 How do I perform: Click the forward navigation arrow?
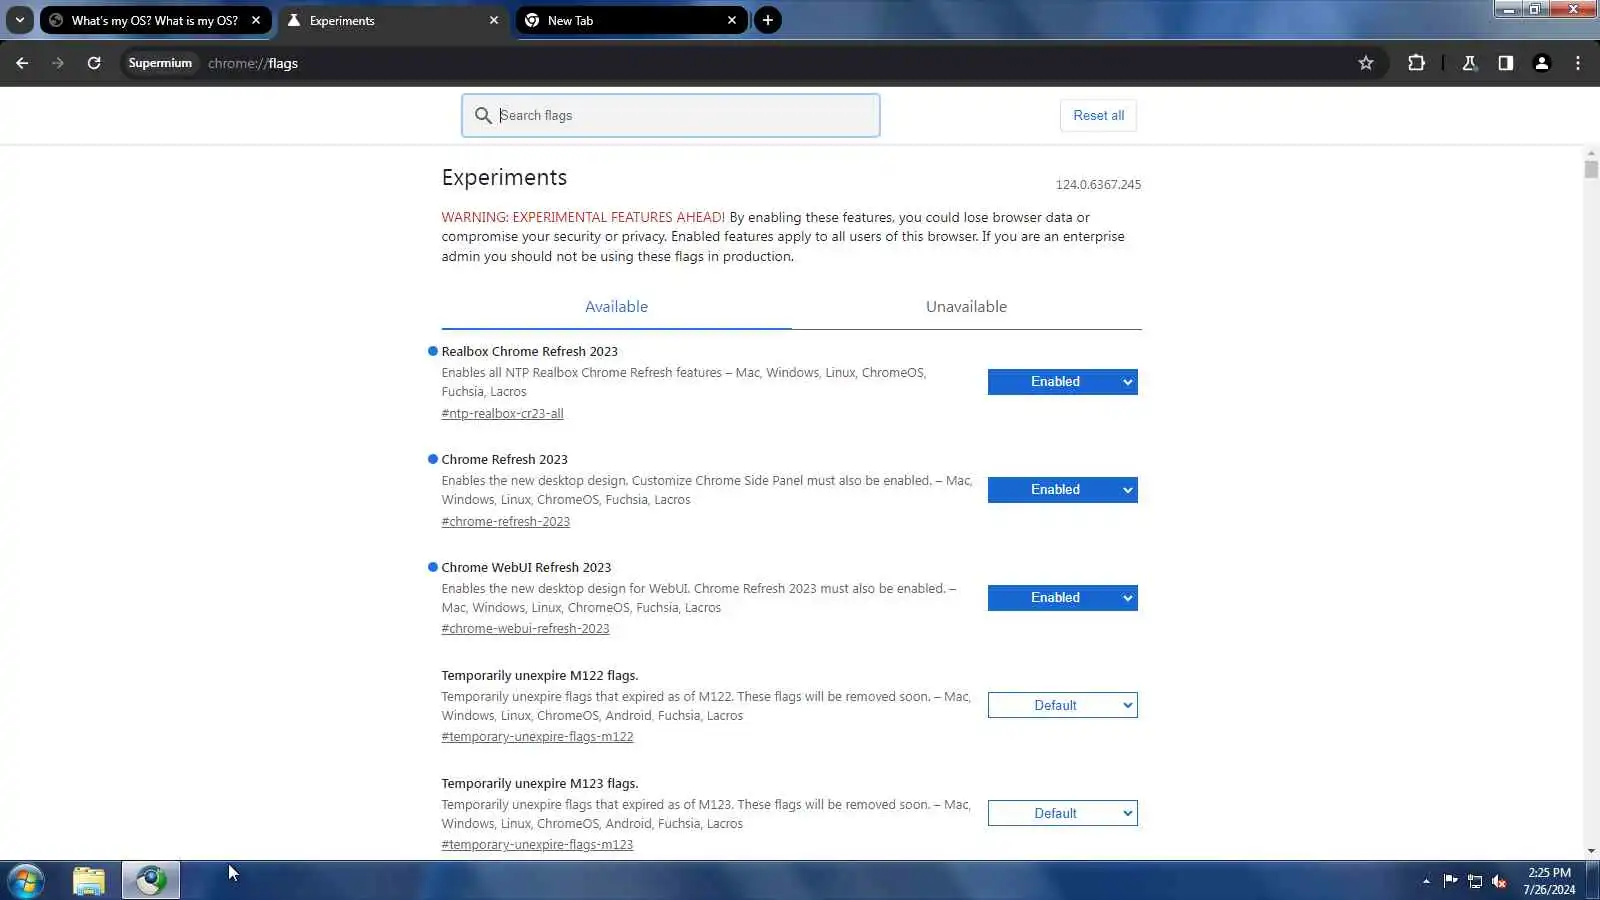[x=58, y=63]
